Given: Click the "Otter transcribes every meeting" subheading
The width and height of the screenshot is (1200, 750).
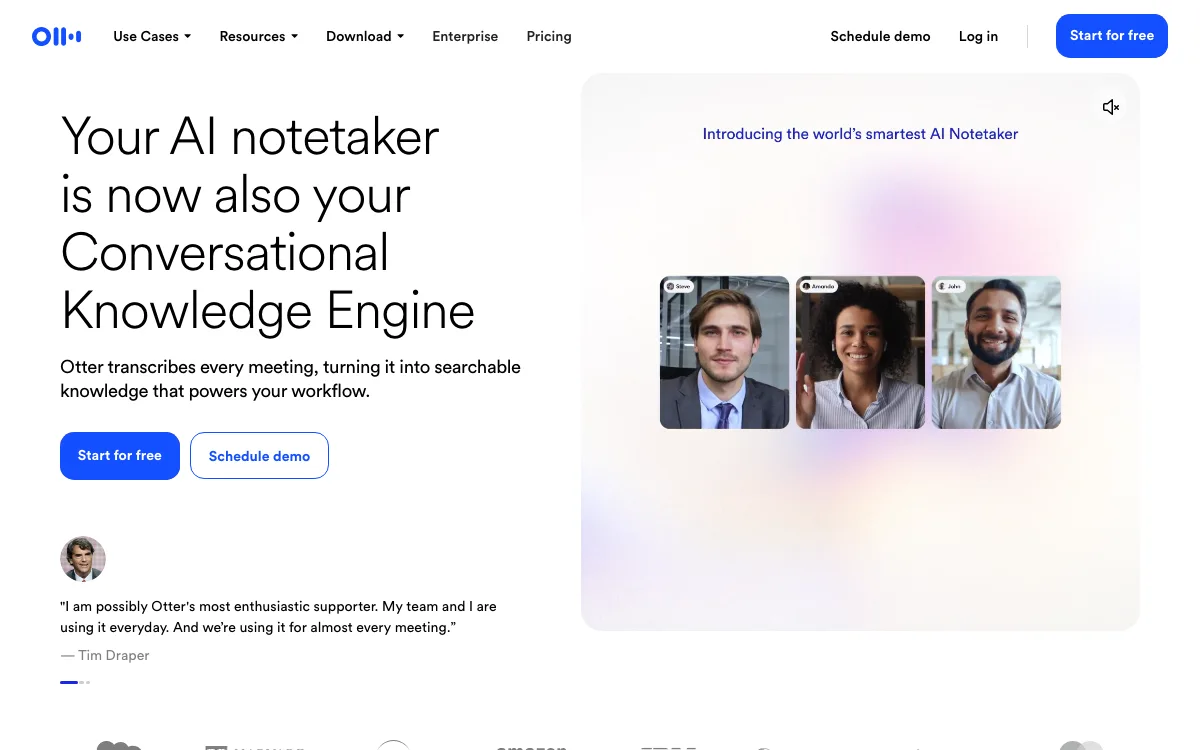Looking at the screenshot, I should [290, 379].
